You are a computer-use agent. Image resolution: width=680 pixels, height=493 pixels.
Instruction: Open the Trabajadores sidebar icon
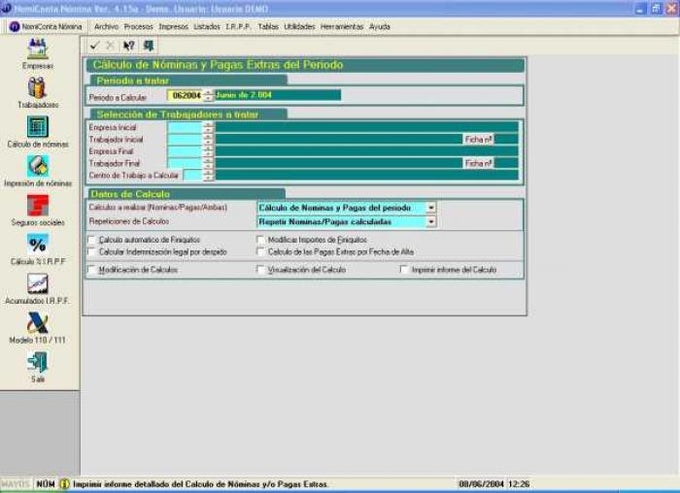[x=38, y=88]
